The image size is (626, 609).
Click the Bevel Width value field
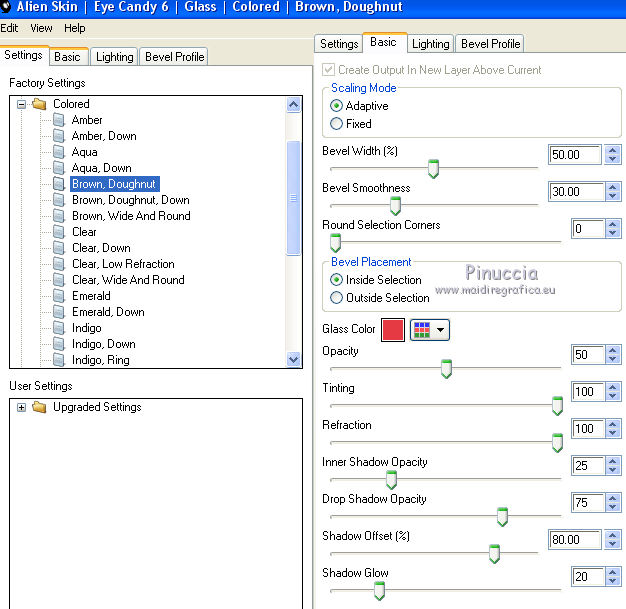coord(575,155)
